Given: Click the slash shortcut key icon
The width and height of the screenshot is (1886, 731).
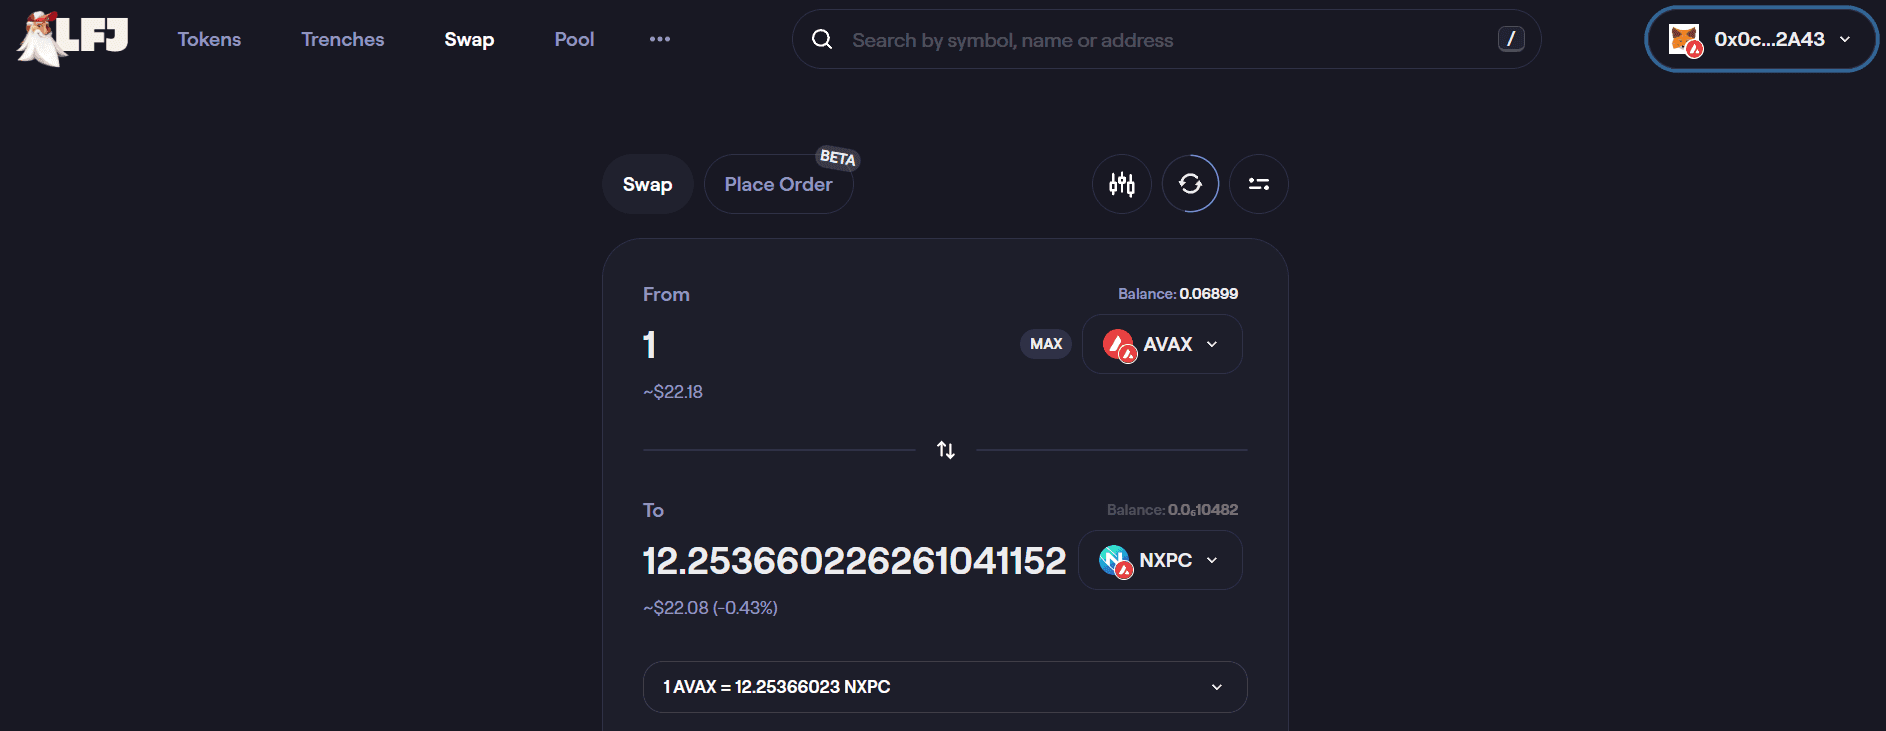Looking at the screenshot, I should coord(1510,39).
